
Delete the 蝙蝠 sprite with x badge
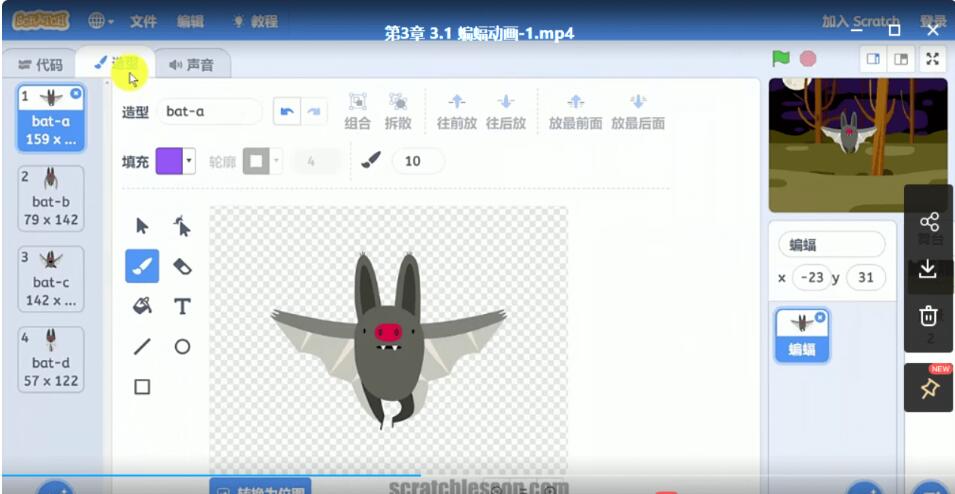(x=820, y=317)
